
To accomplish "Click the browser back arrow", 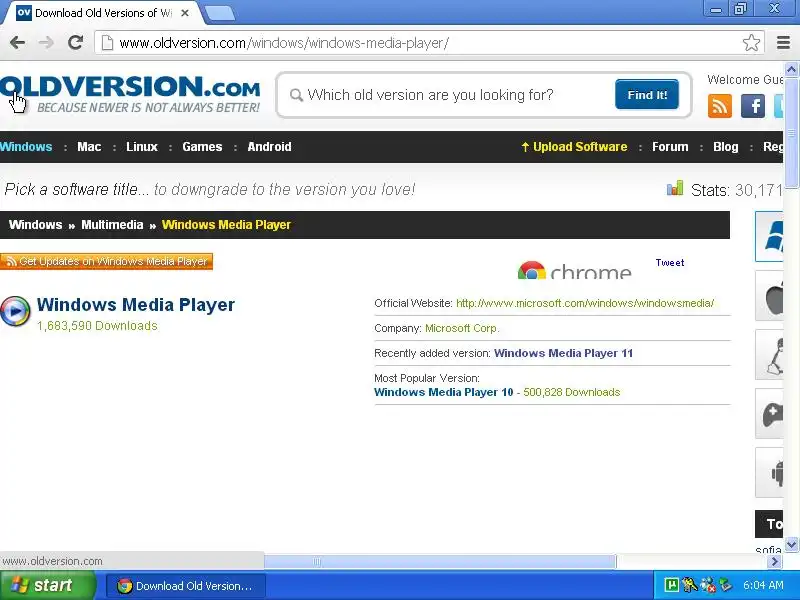I will pos(17,42).
